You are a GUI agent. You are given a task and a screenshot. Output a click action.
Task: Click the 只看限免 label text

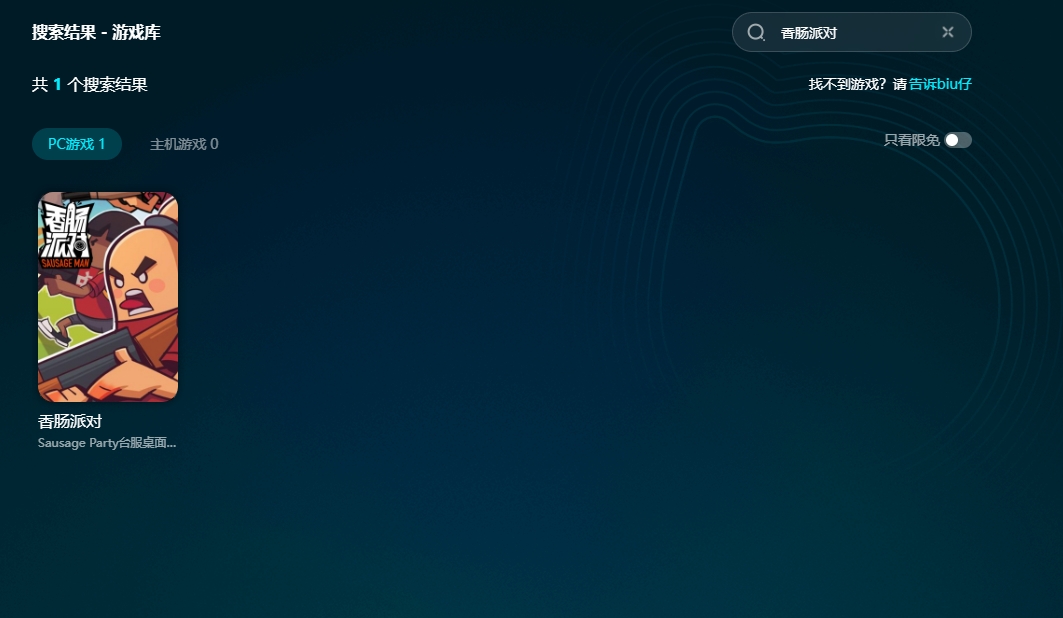click(911, 140)
